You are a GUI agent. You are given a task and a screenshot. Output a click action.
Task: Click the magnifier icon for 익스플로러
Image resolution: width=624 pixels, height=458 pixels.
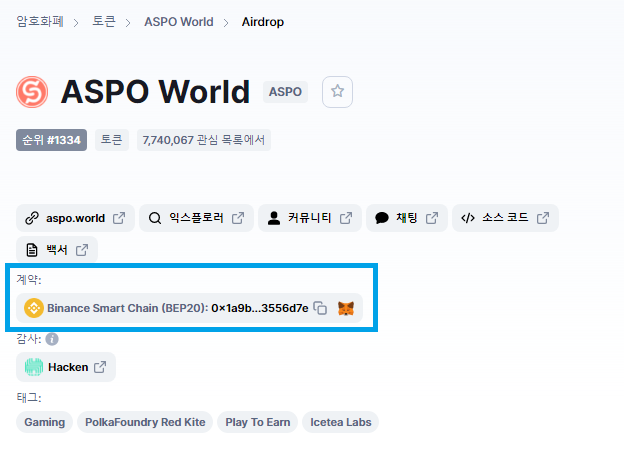155,218
